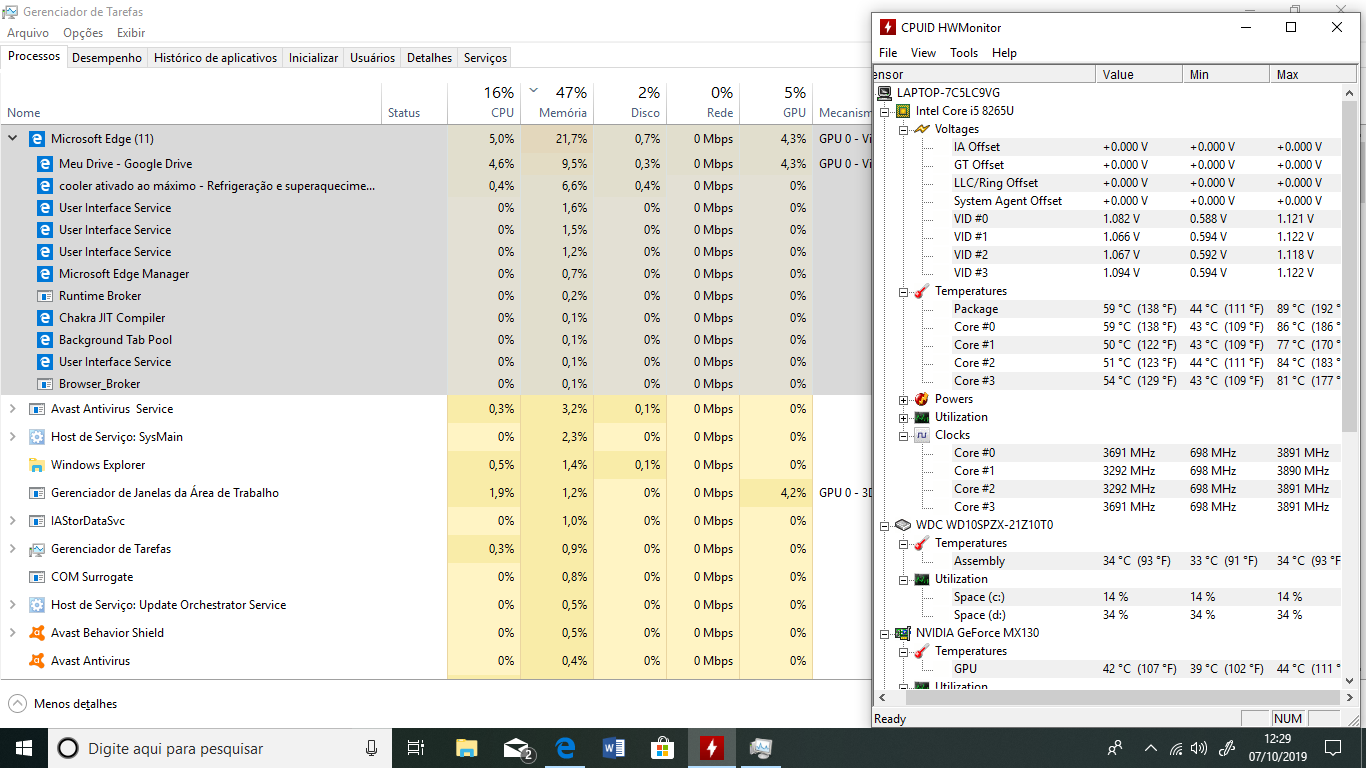1366x768 pixels.
Task: Open Microsoft Edge from the taskbar
Action: point(565,748)
